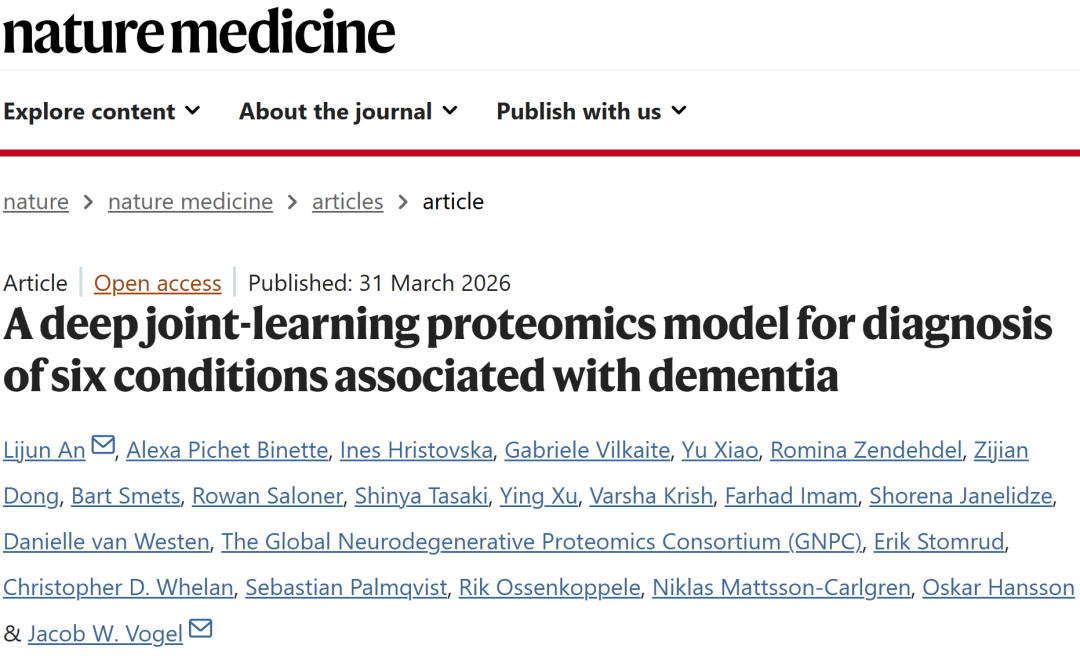
Task: Open Global Neurodegenerative Proteomics Consortium link
Action: [541, 542]
